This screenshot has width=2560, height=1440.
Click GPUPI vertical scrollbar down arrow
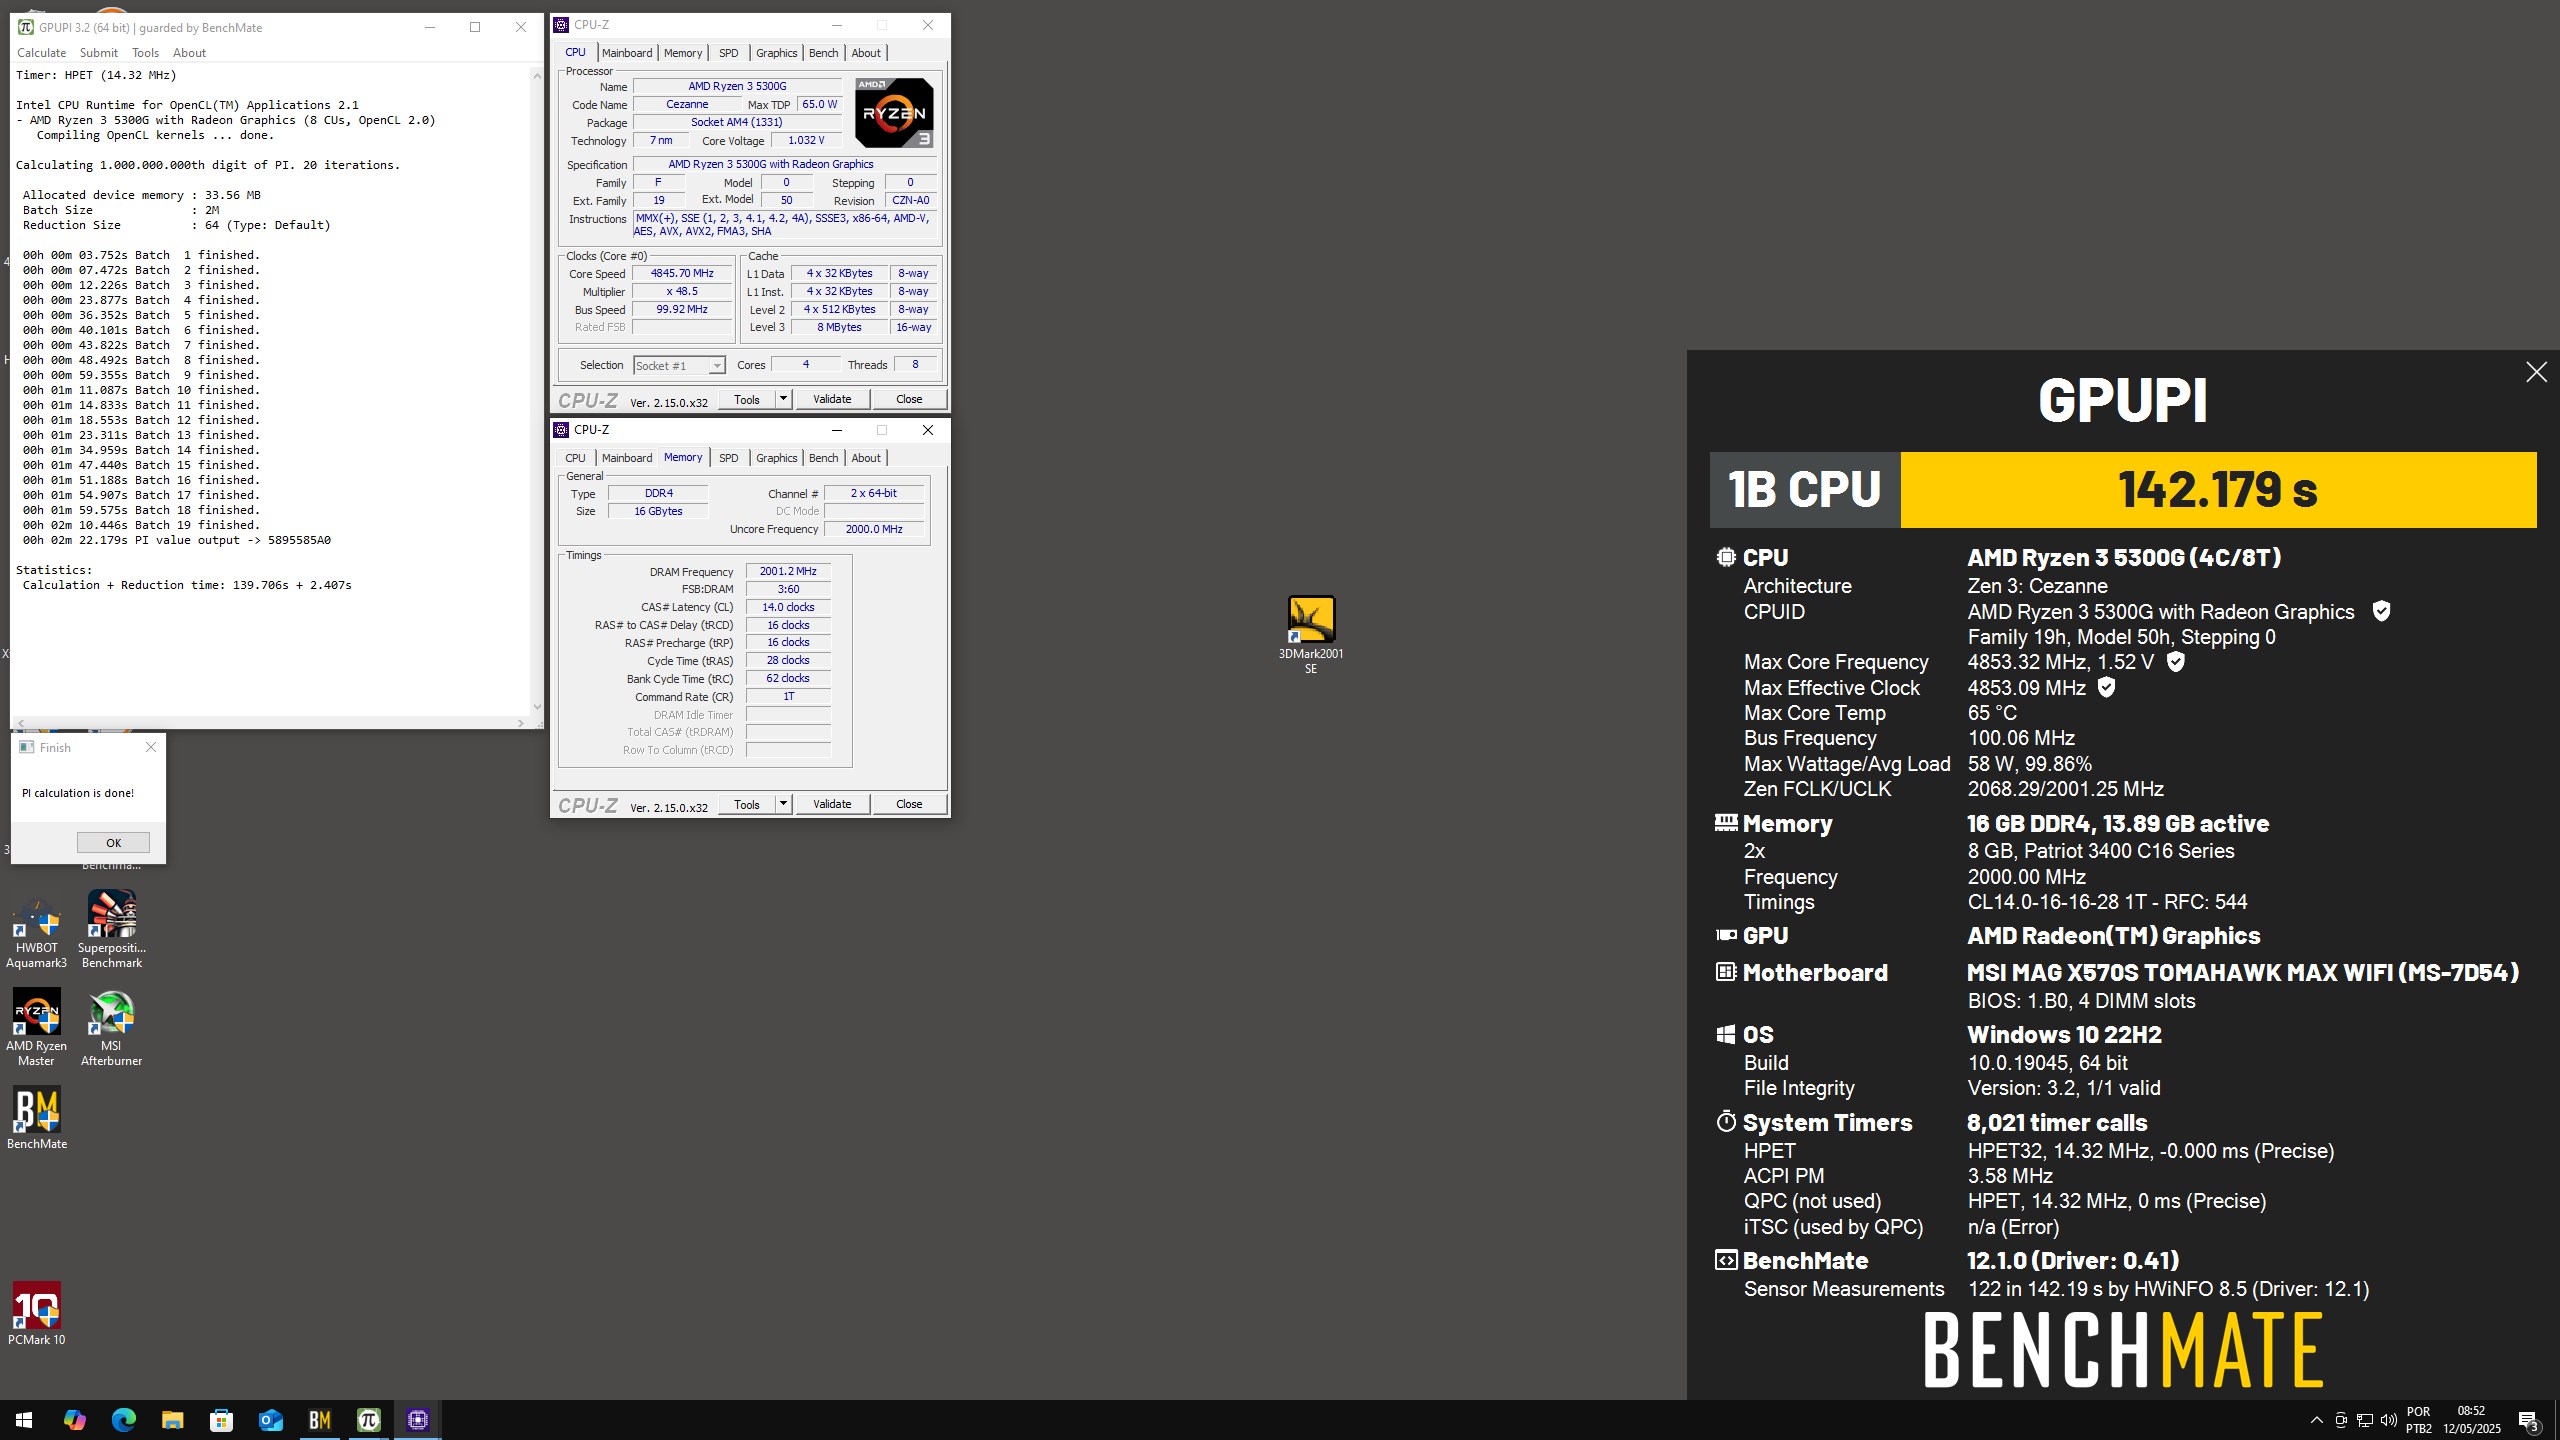(537, 707)
